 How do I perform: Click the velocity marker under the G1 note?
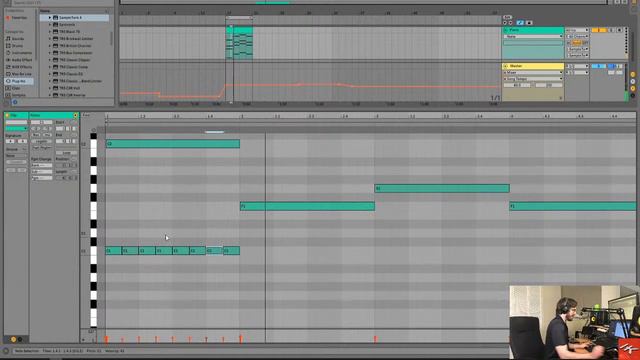tap(375, 339)
